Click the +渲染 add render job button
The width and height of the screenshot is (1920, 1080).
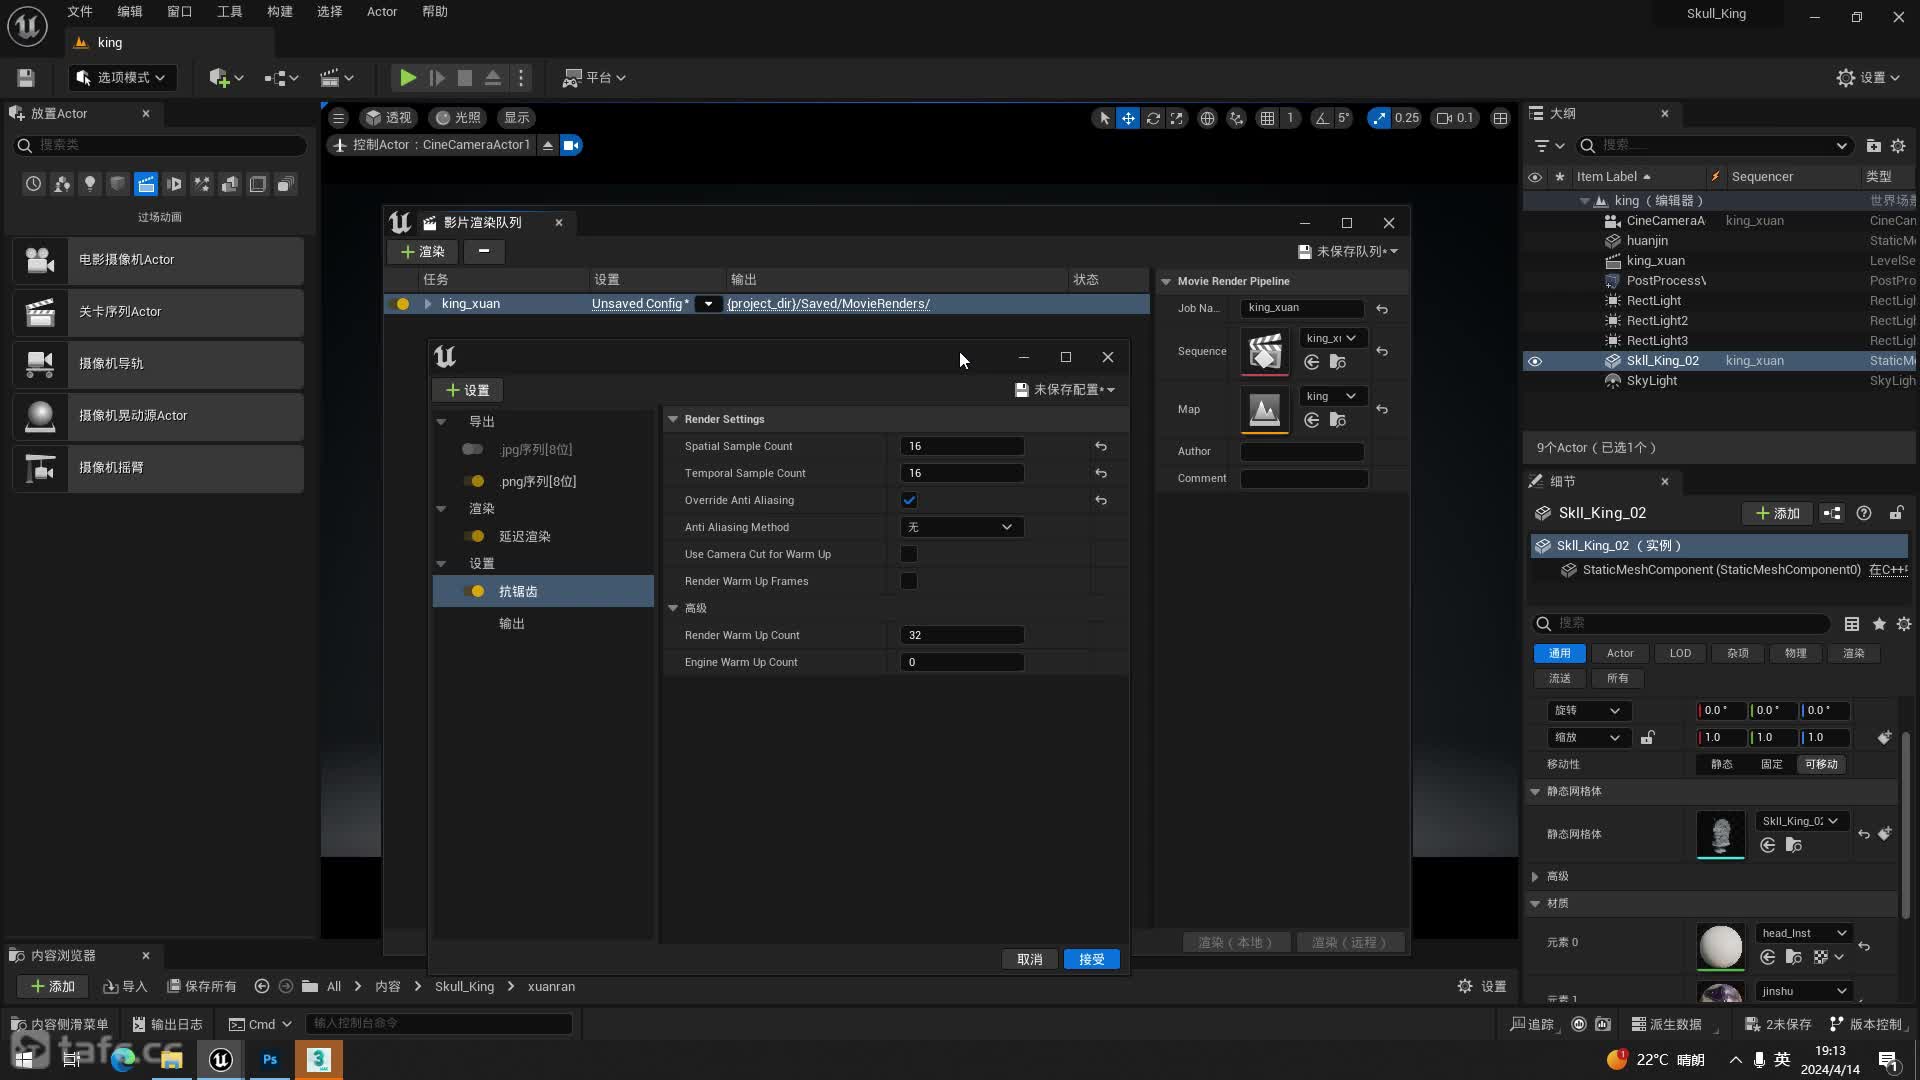tap(422, 252)
